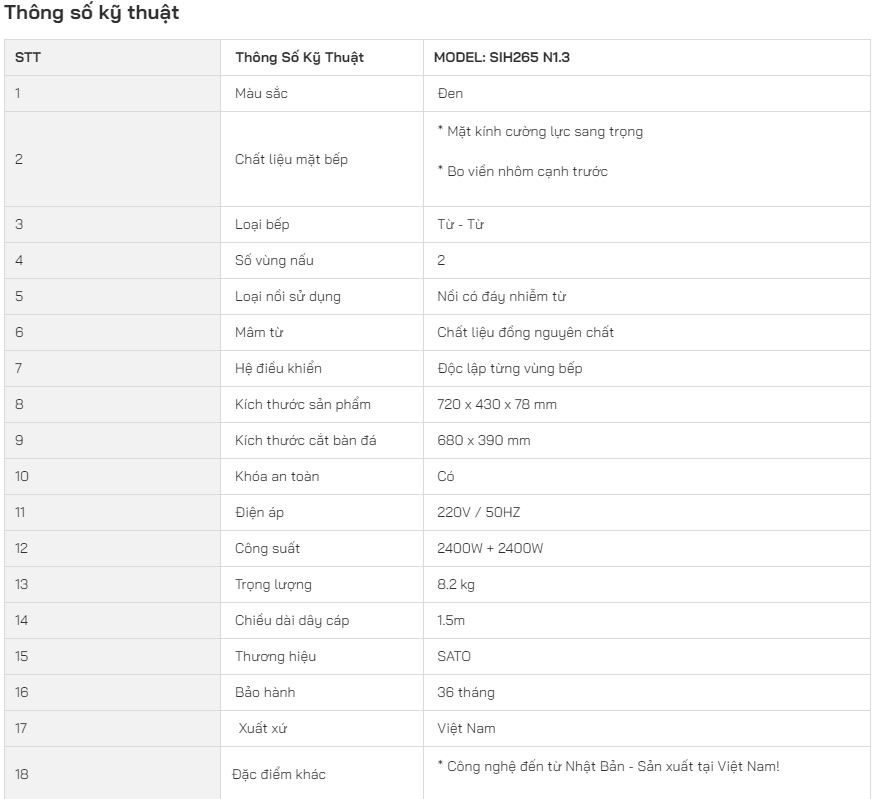Click 'Độc lập từng vùng bếp' value
The image size is (874, 799).
(x=509, y=368)
